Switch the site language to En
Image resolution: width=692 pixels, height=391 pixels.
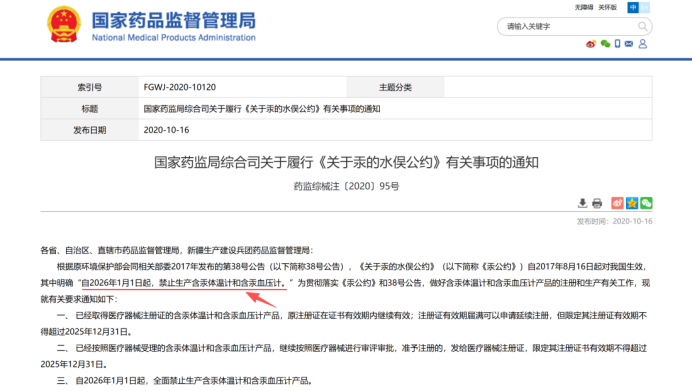pyautogui.click(x=644, y=8)
